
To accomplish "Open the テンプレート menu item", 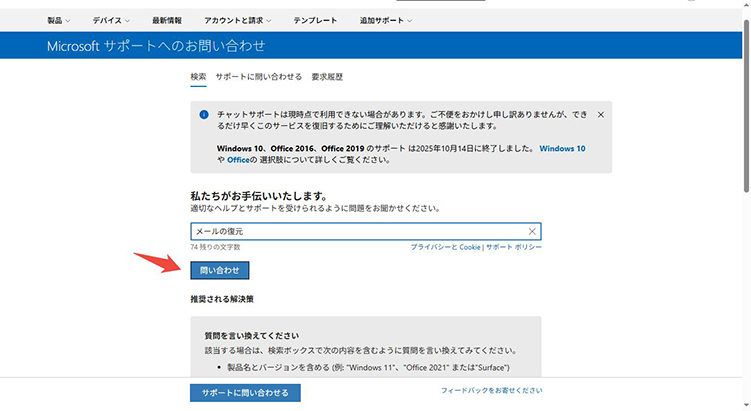I will point(315,21).
